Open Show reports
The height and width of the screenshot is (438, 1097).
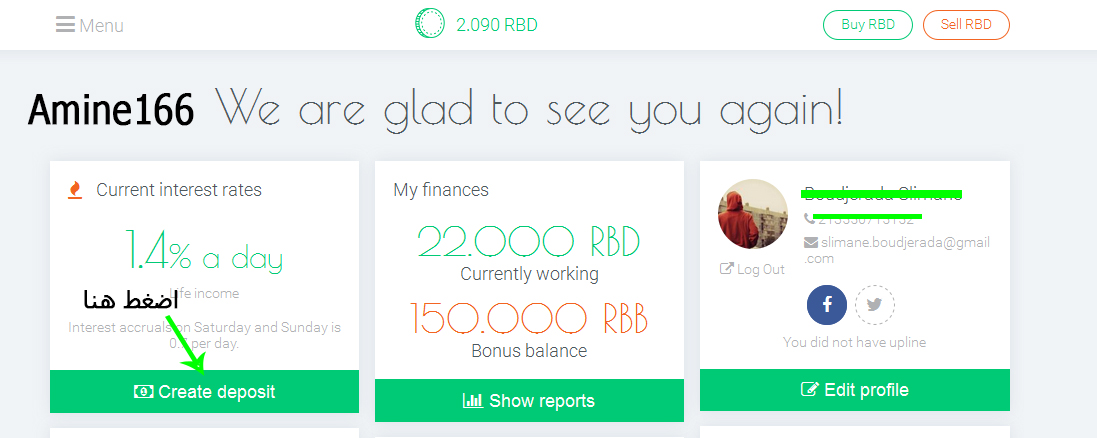529,401
